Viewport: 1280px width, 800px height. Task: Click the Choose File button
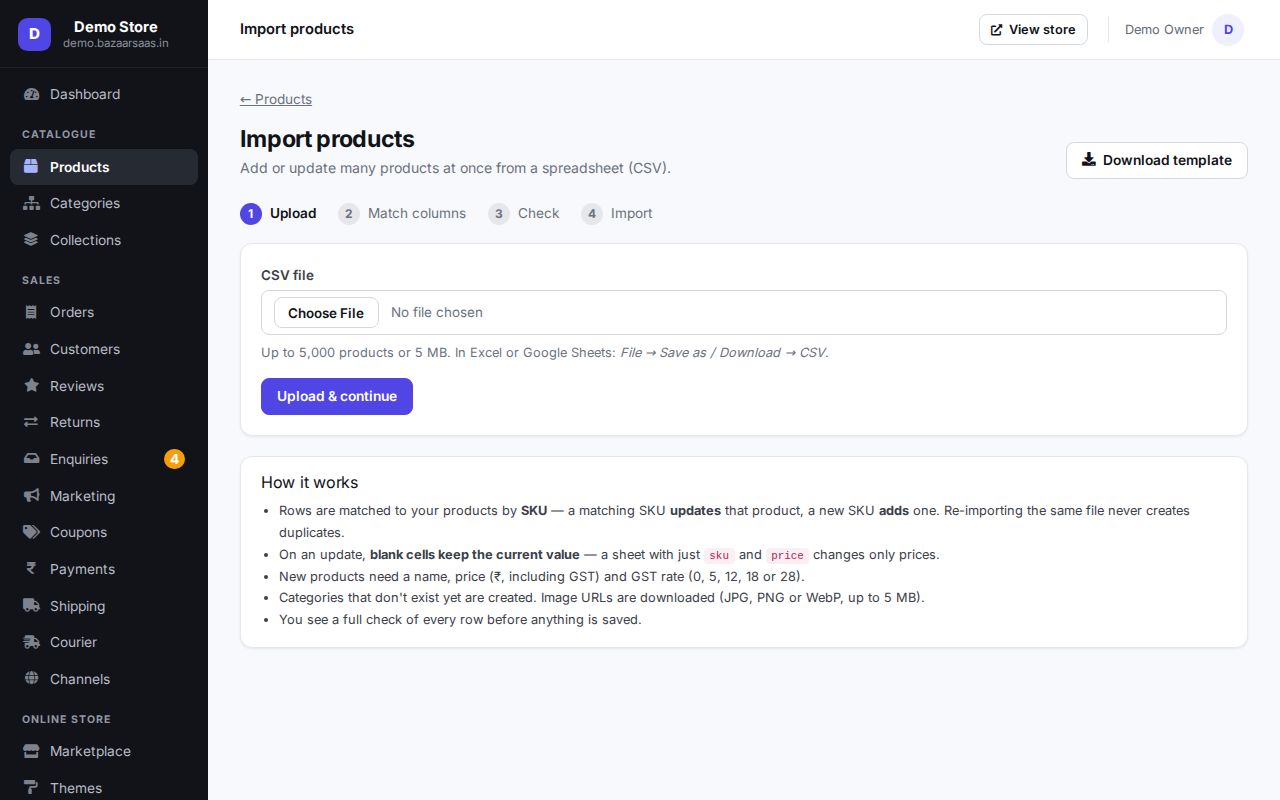[x=326, y=313]
